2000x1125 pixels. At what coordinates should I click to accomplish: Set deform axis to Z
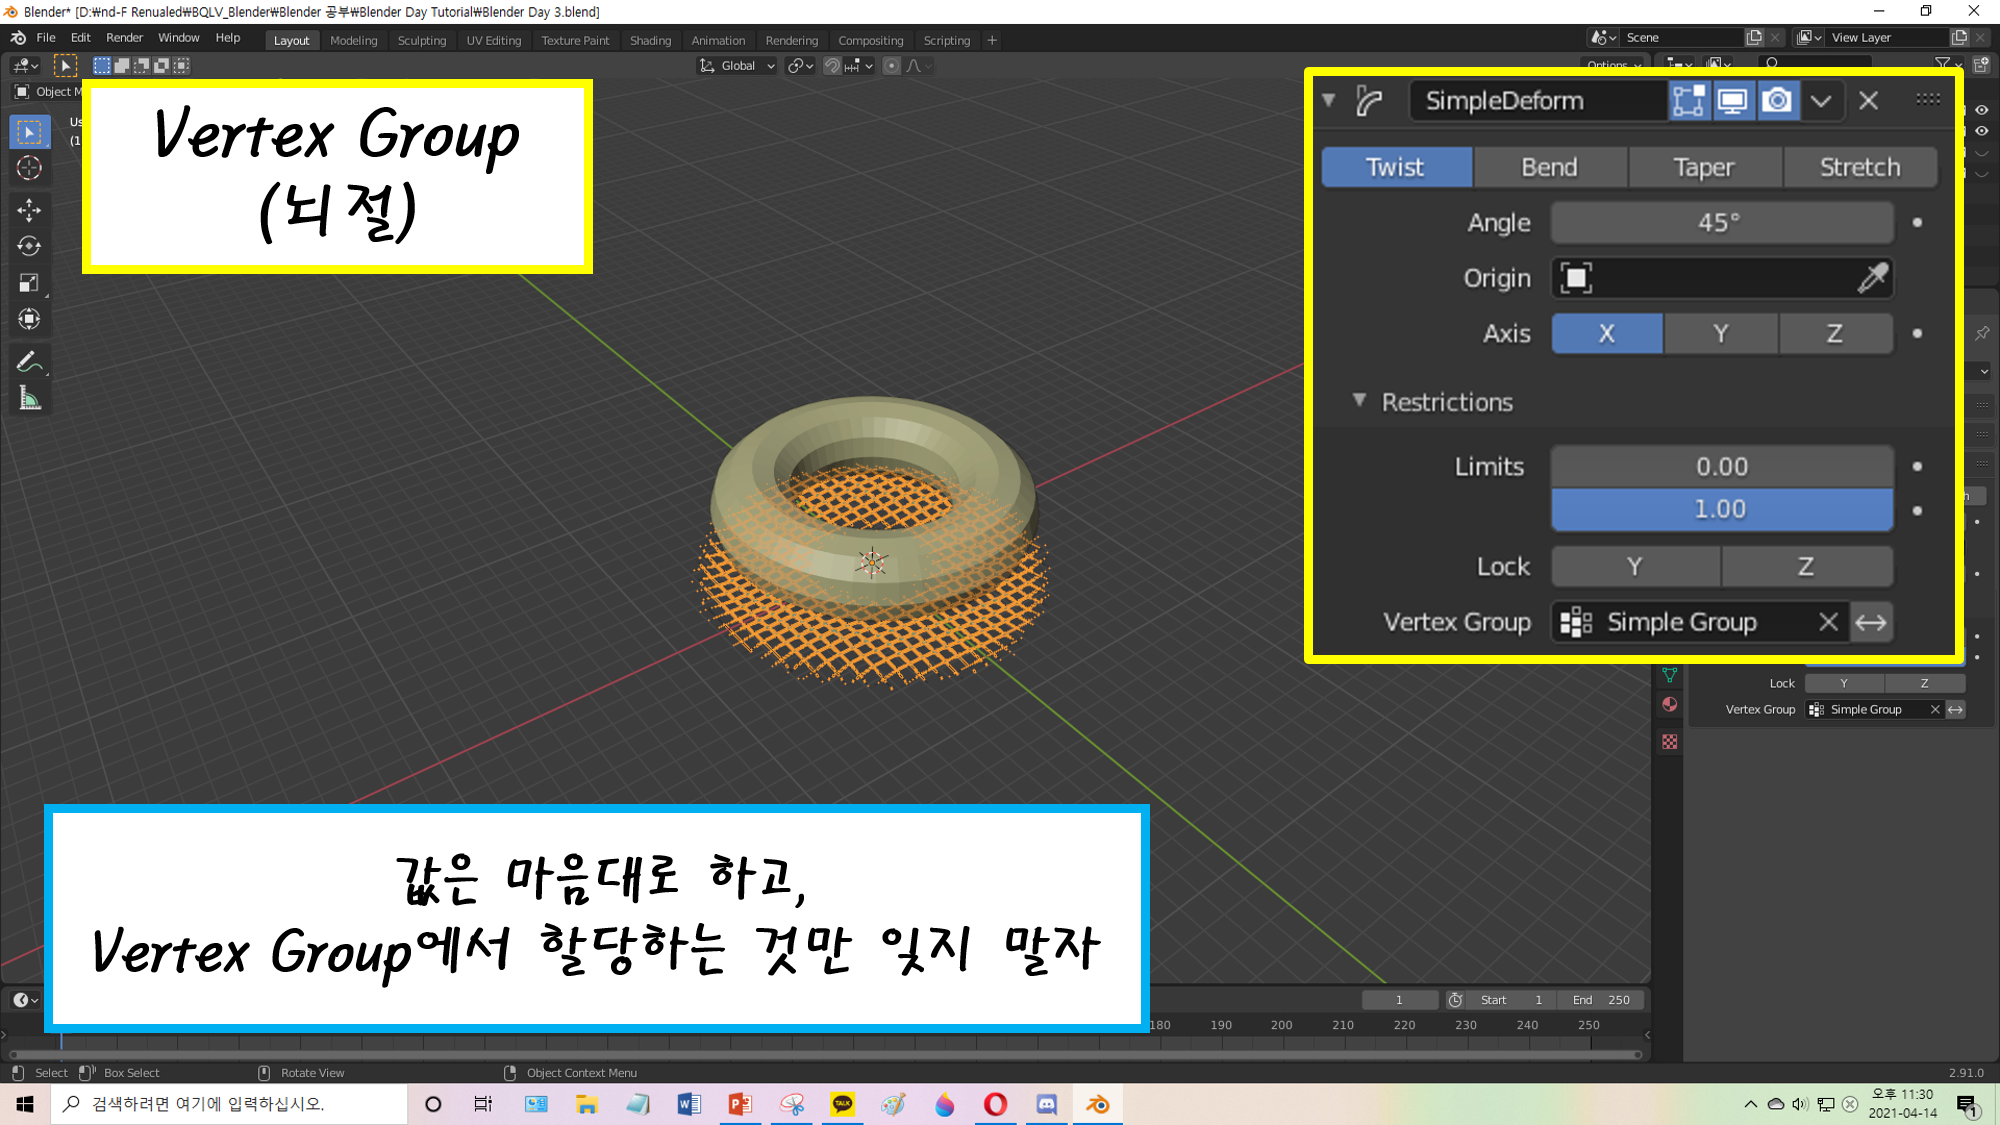(1834, 333)
